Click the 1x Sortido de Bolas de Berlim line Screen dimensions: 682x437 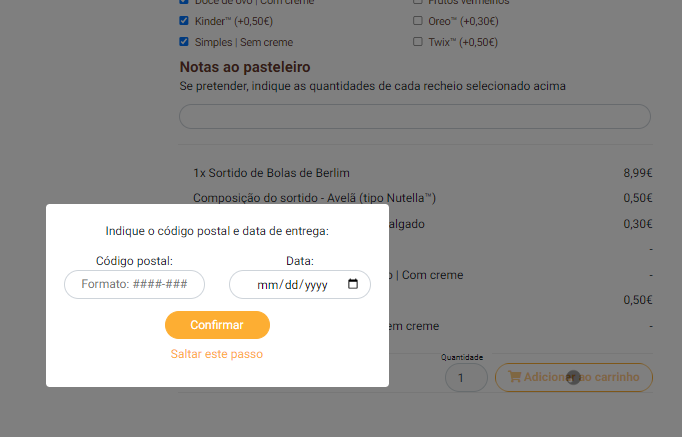pos(271,173)
